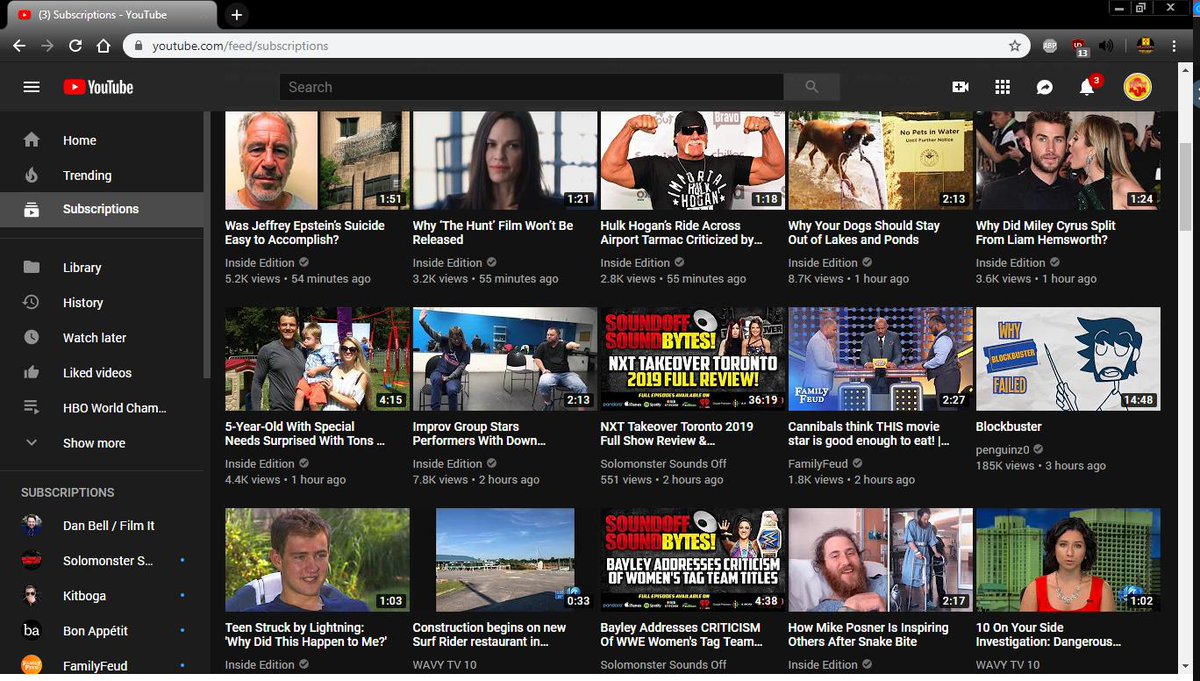
Task: Open Mike Posner snake bite thumbnail
Action: point(880,560)
